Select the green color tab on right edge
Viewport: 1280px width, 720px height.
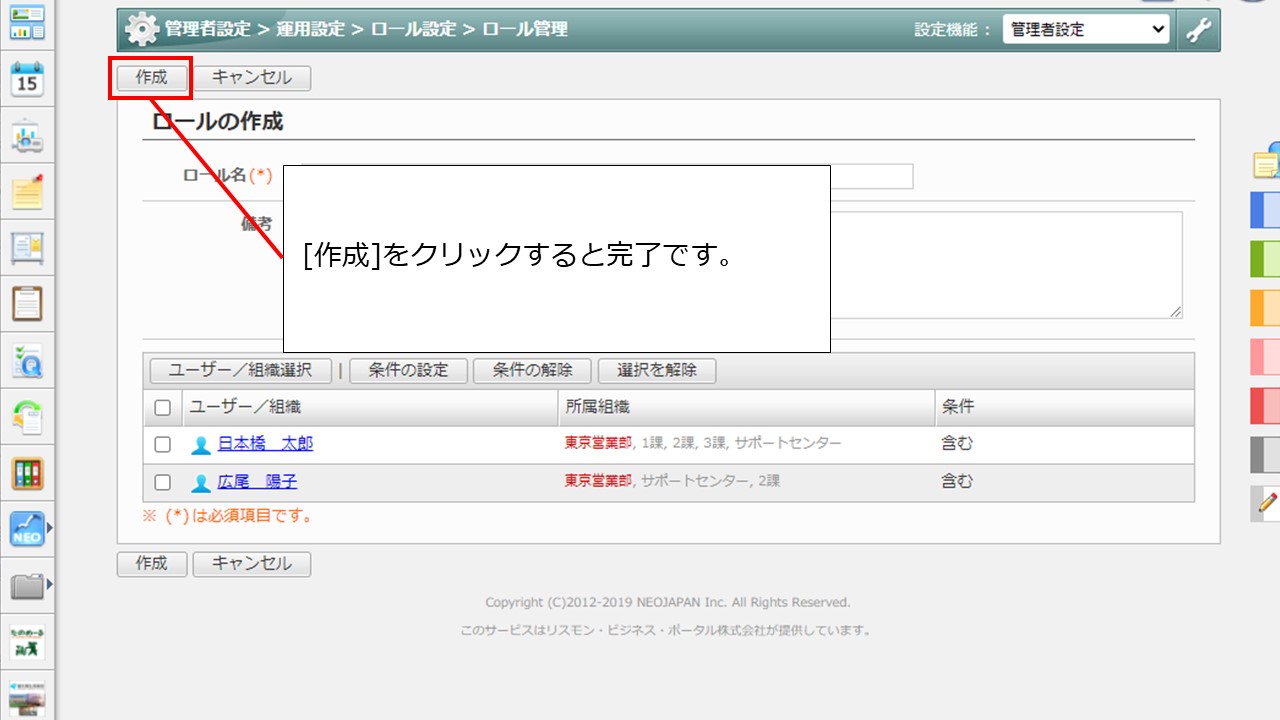pos(1266,258)
